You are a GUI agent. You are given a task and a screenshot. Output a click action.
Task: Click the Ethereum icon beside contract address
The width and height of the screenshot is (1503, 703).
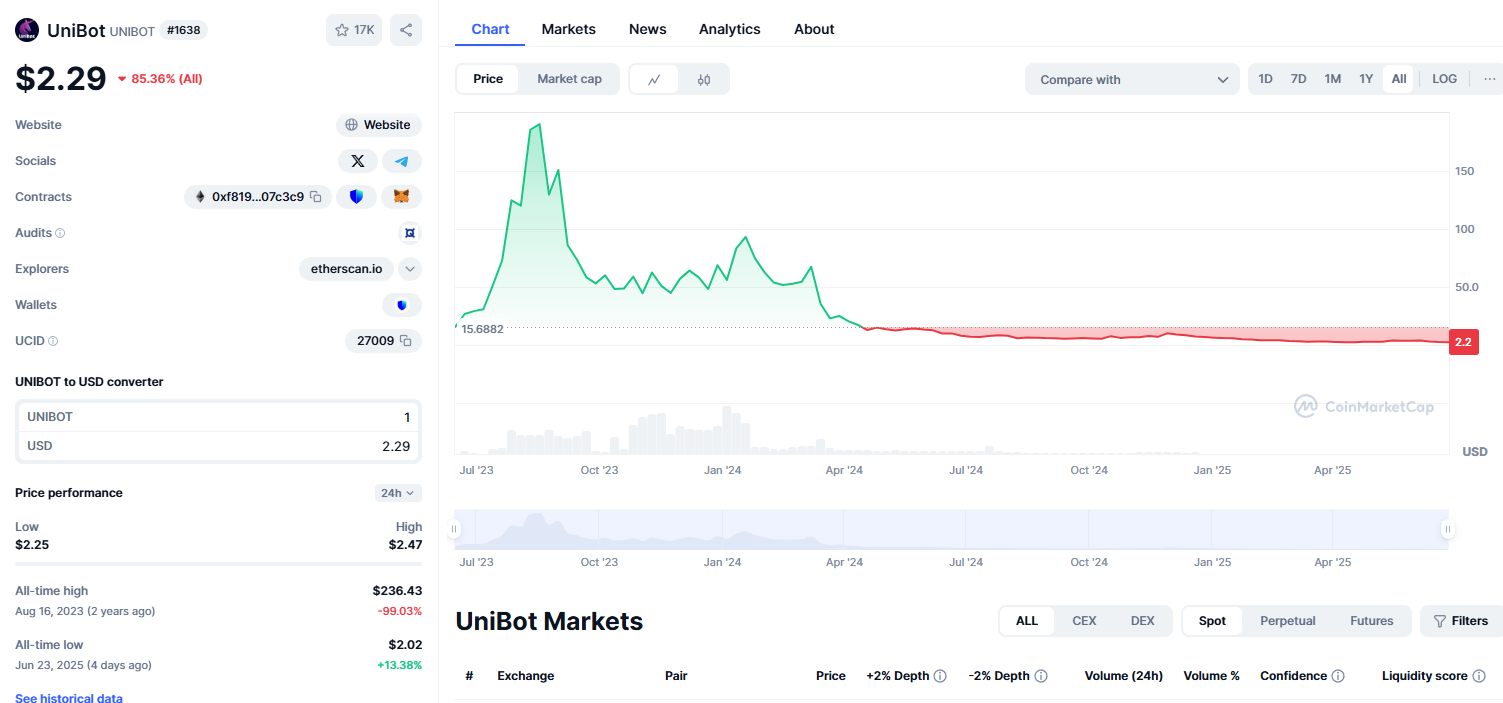(200, 197)
